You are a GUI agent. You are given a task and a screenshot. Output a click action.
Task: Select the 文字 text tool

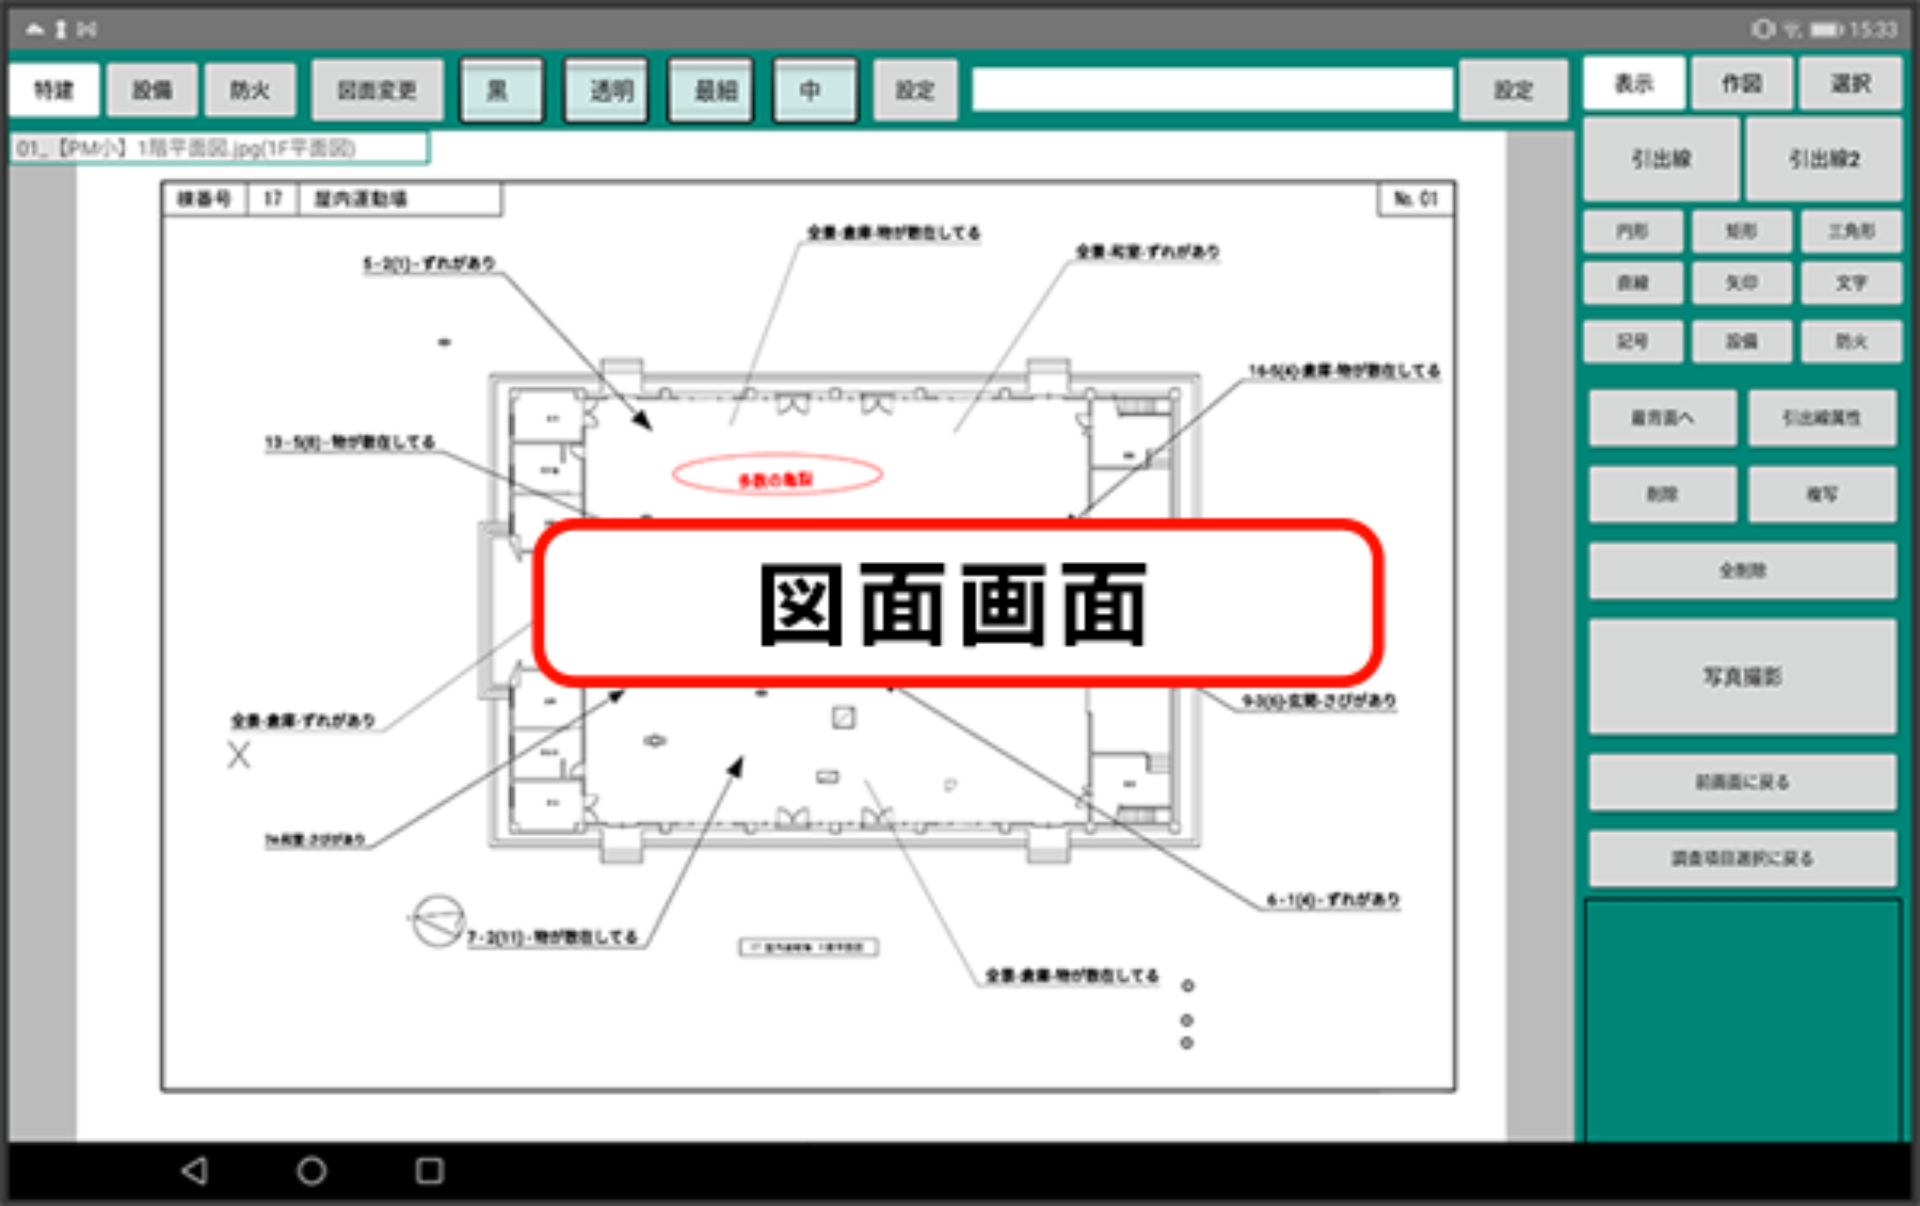[1851, 283]
